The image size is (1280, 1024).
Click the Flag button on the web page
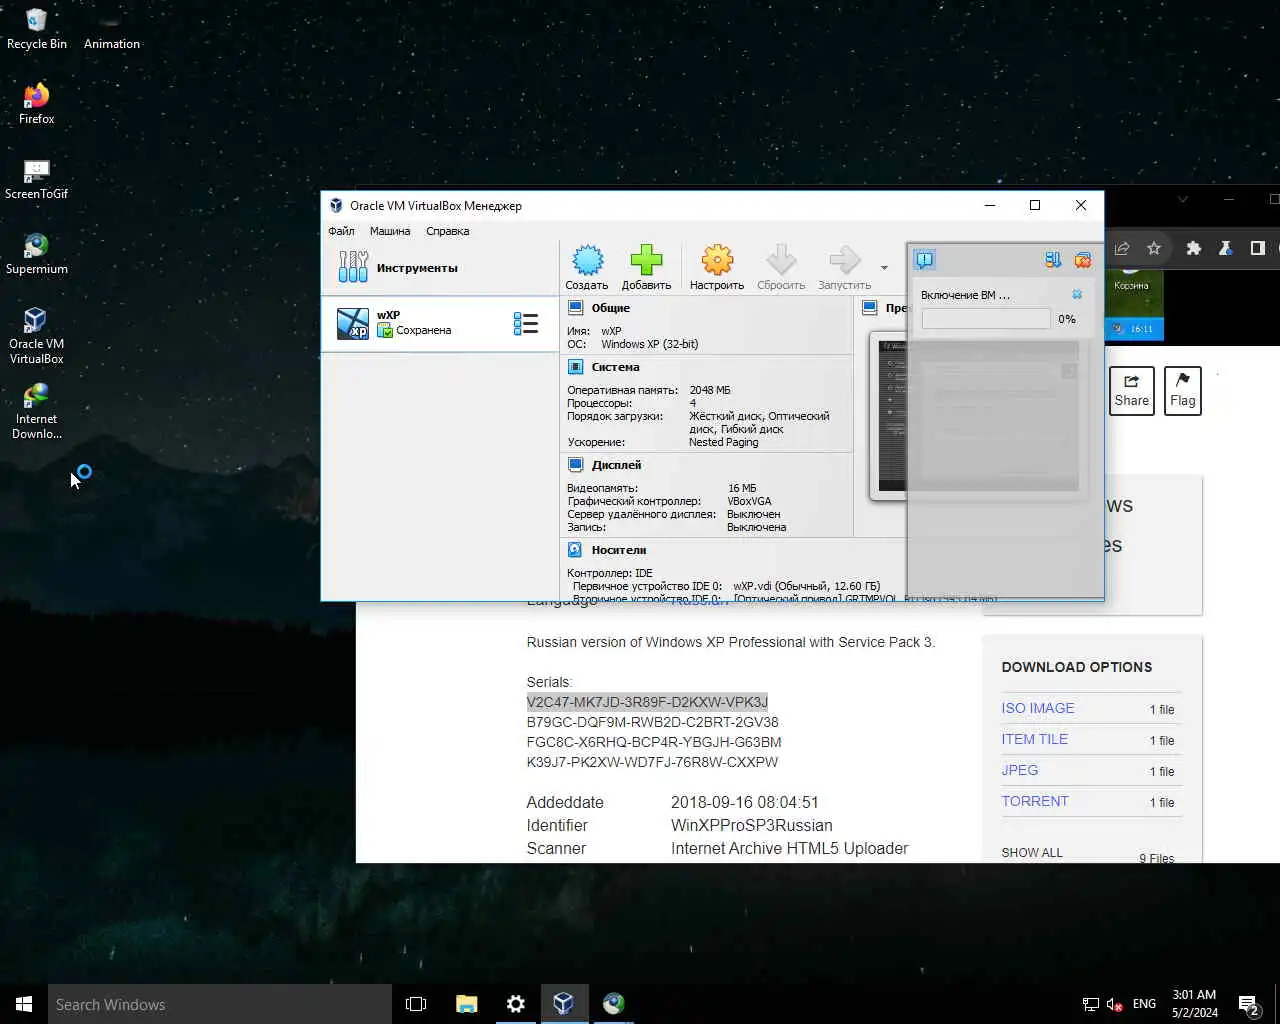1183,390
